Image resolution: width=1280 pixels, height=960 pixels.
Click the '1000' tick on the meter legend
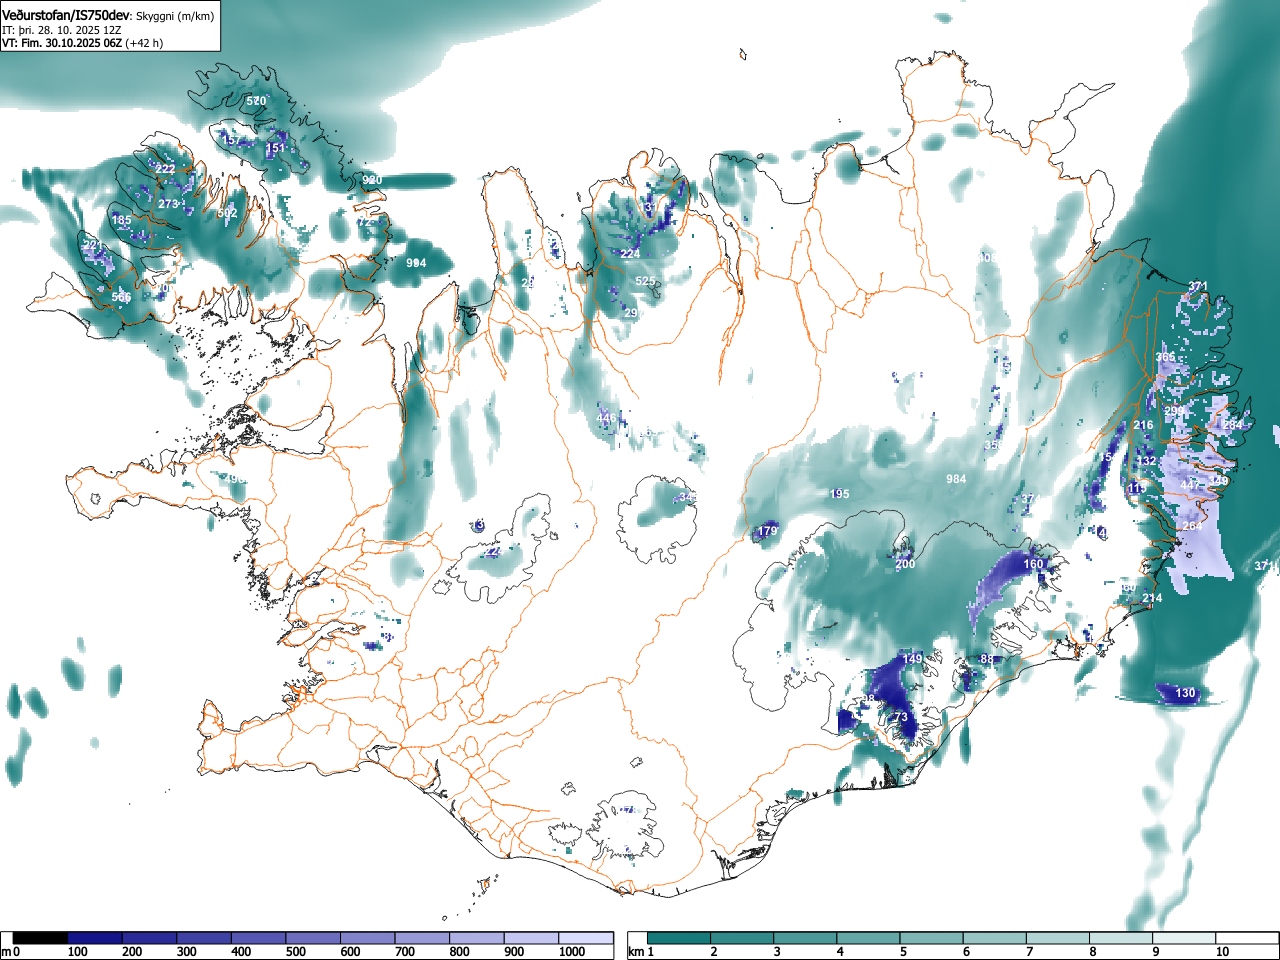(572, 952)
